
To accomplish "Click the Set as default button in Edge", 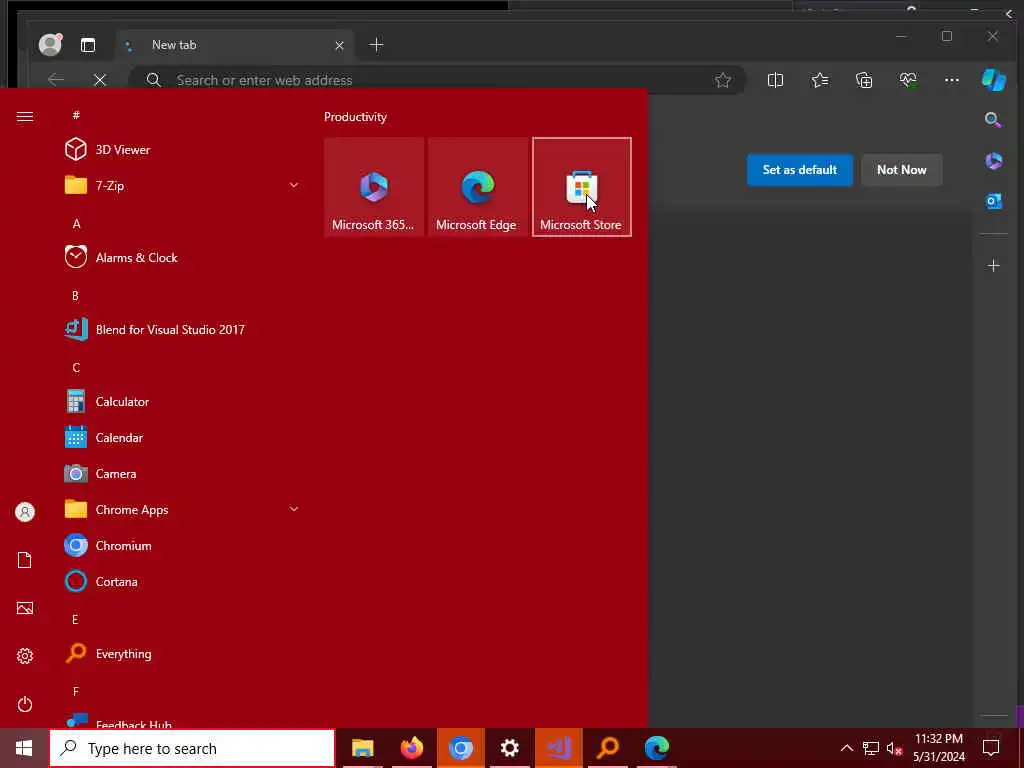I will click(x=799, y=170).
